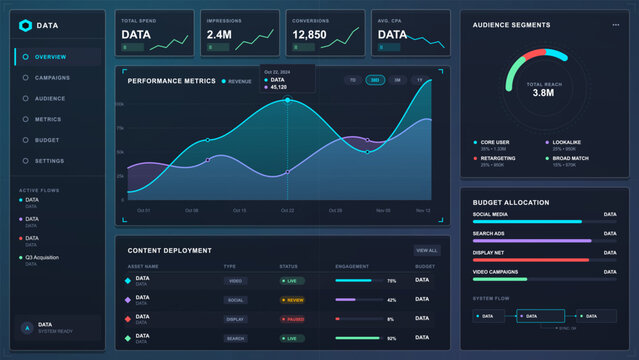Click the circle icon beside Audience
The width and height of the screenshot is (639, 360).
(26, 98)
